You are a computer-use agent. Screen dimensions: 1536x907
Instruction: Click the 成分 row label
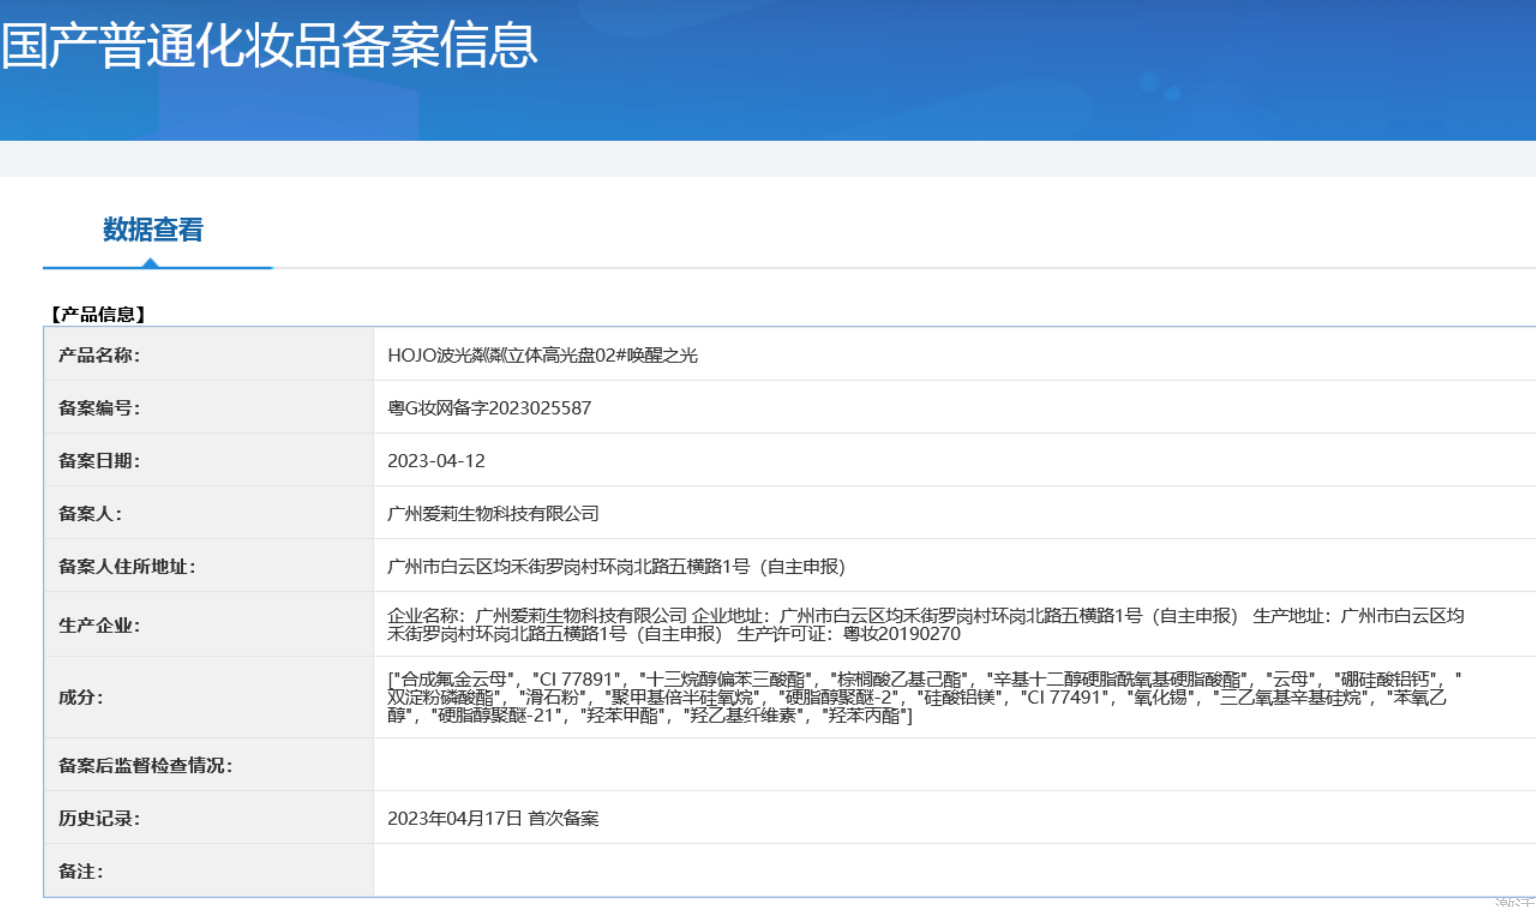81,698
